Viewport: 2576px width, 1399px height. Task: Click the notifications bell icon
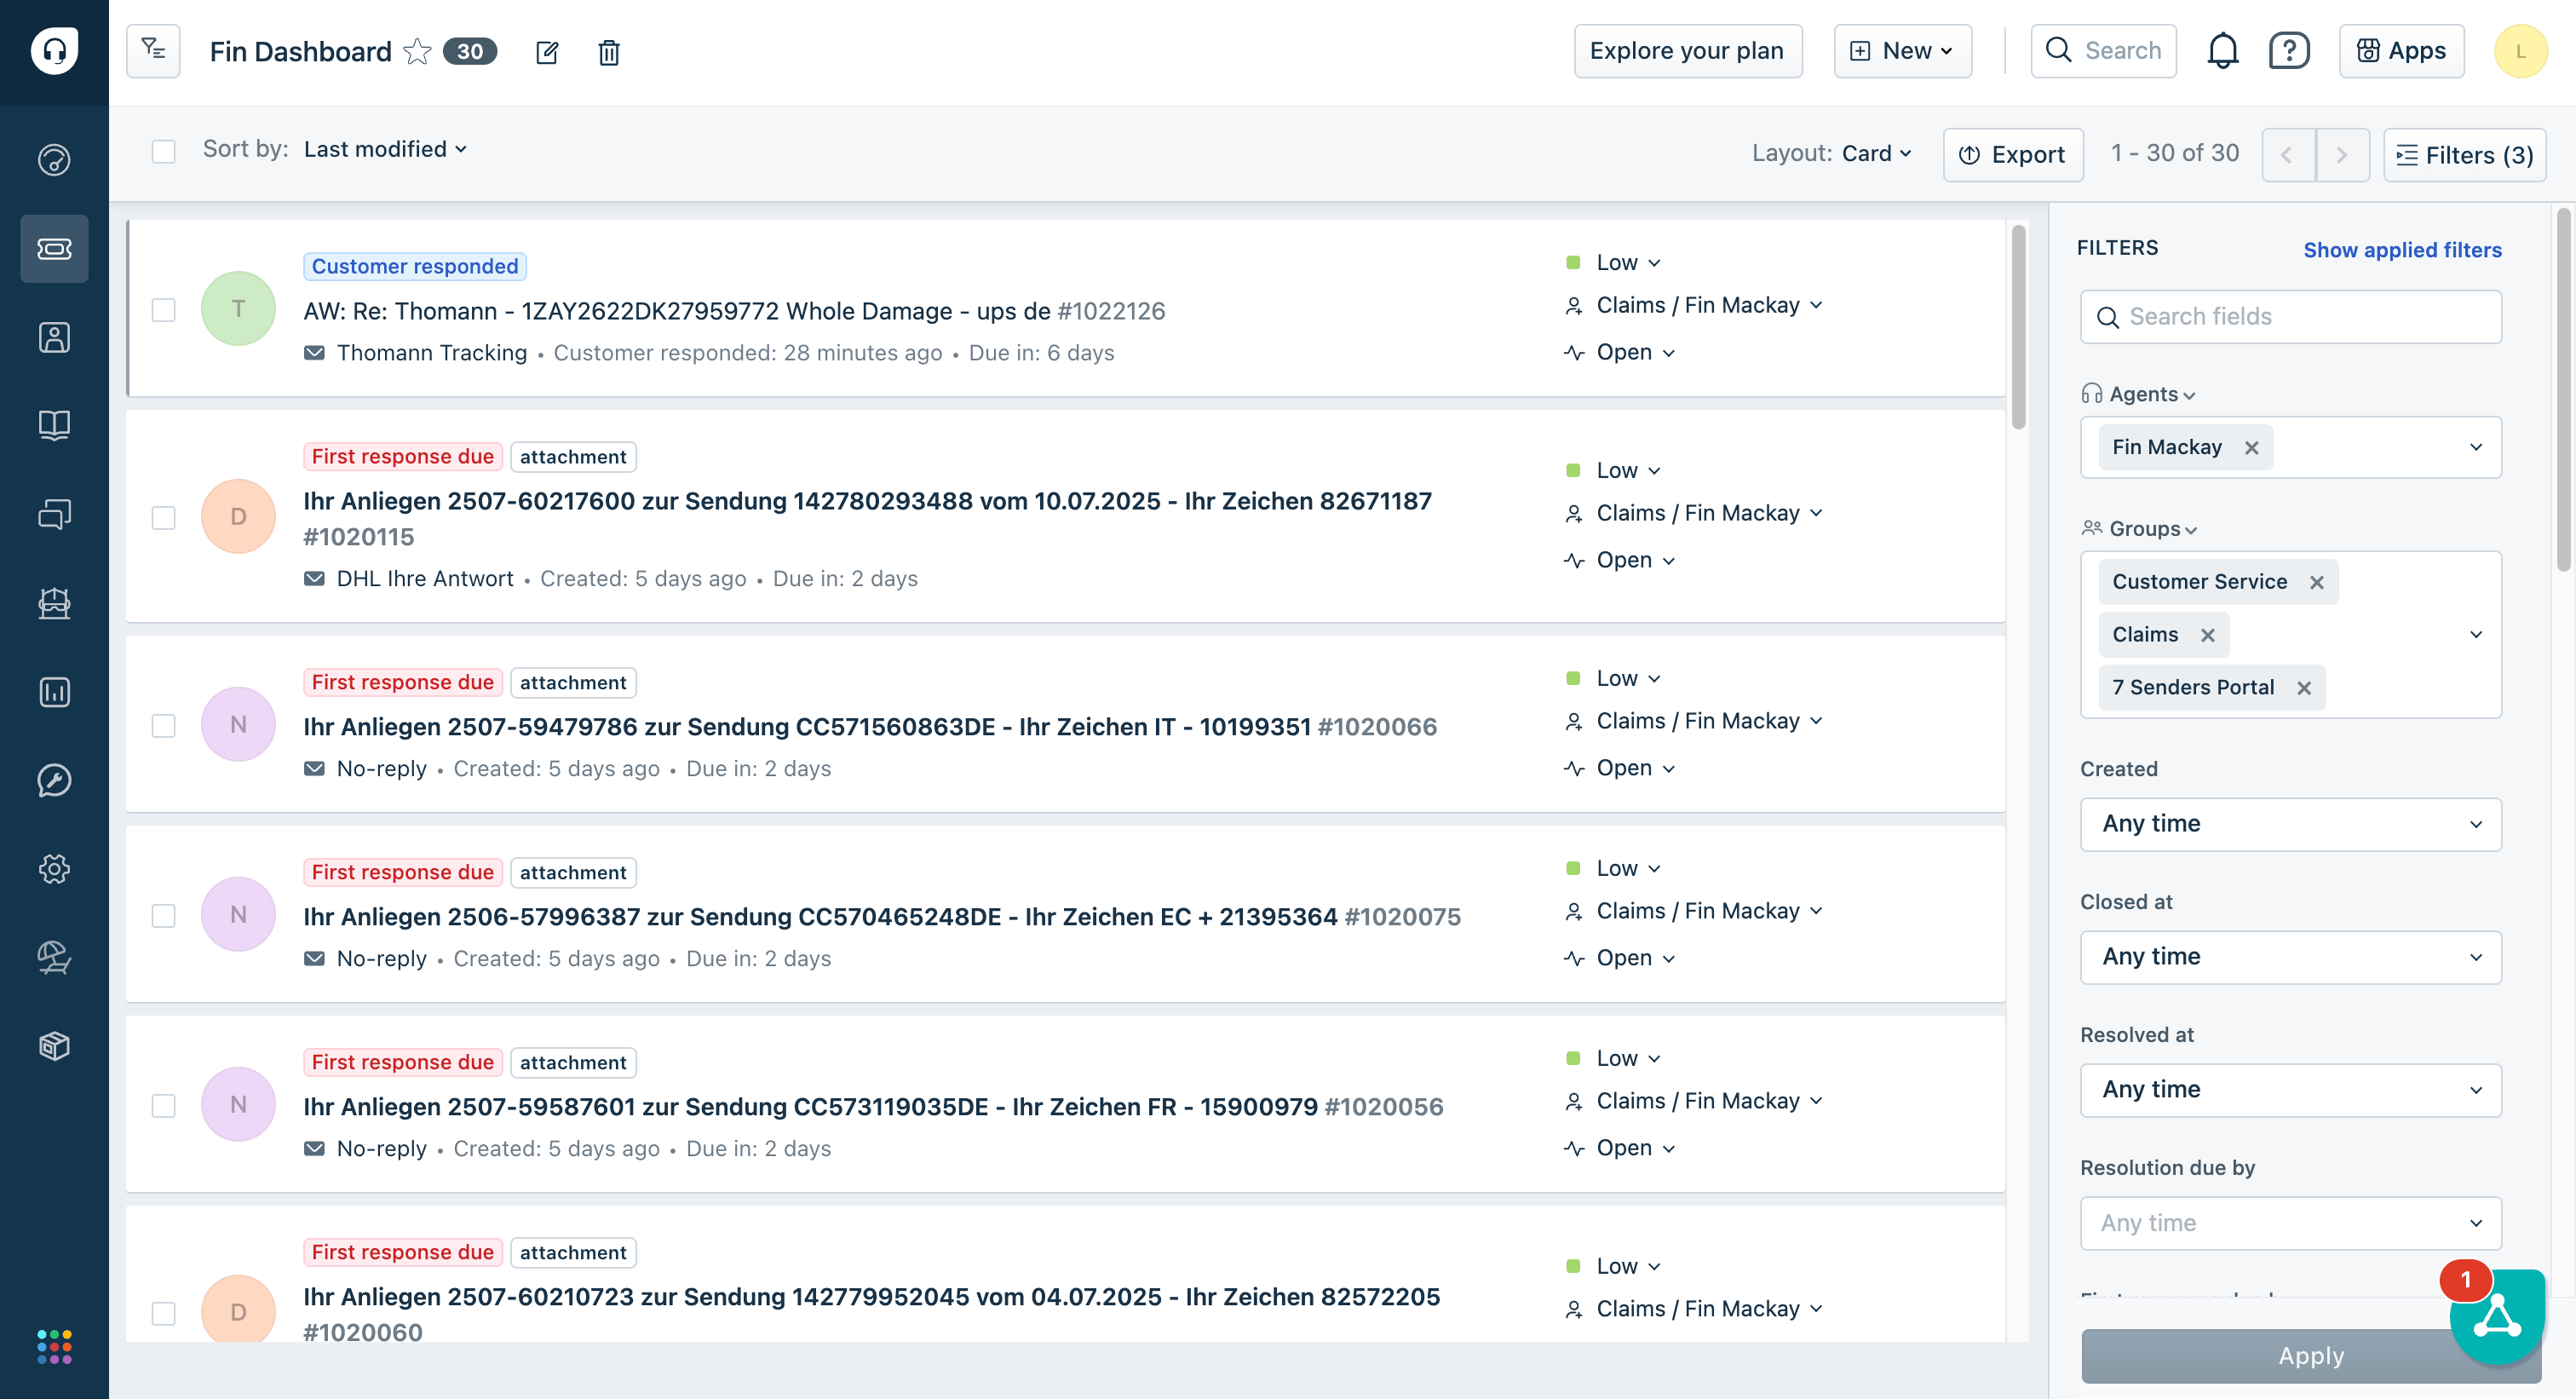[2222, 51]
